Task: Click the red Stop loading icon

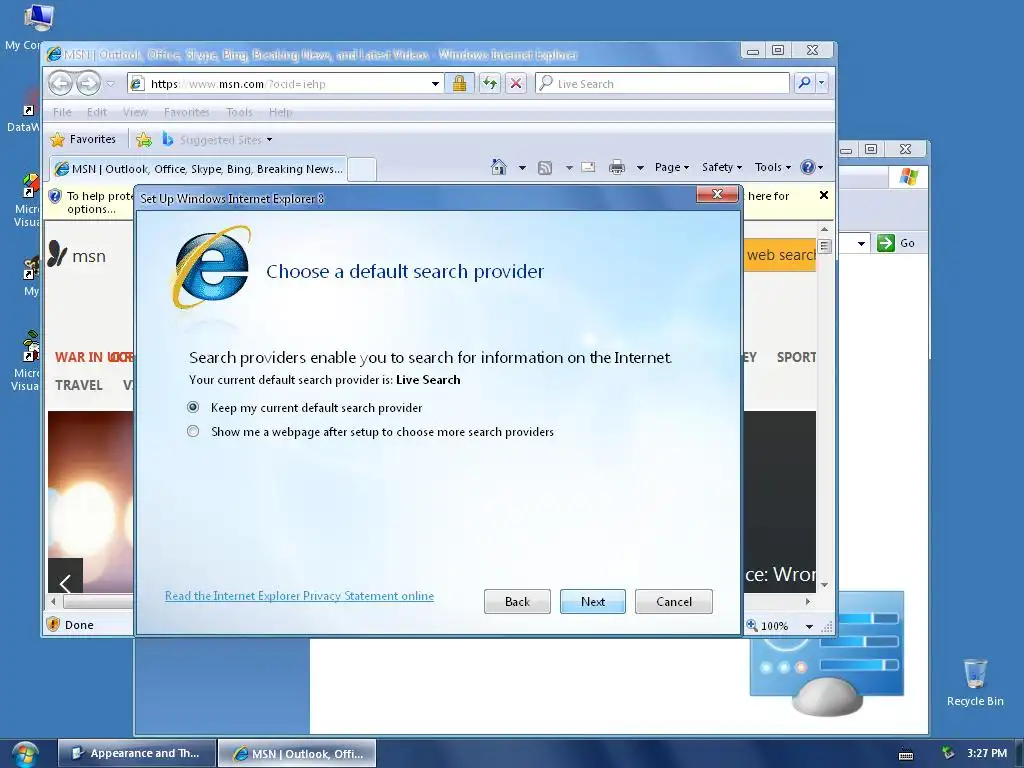Action: 516,83
